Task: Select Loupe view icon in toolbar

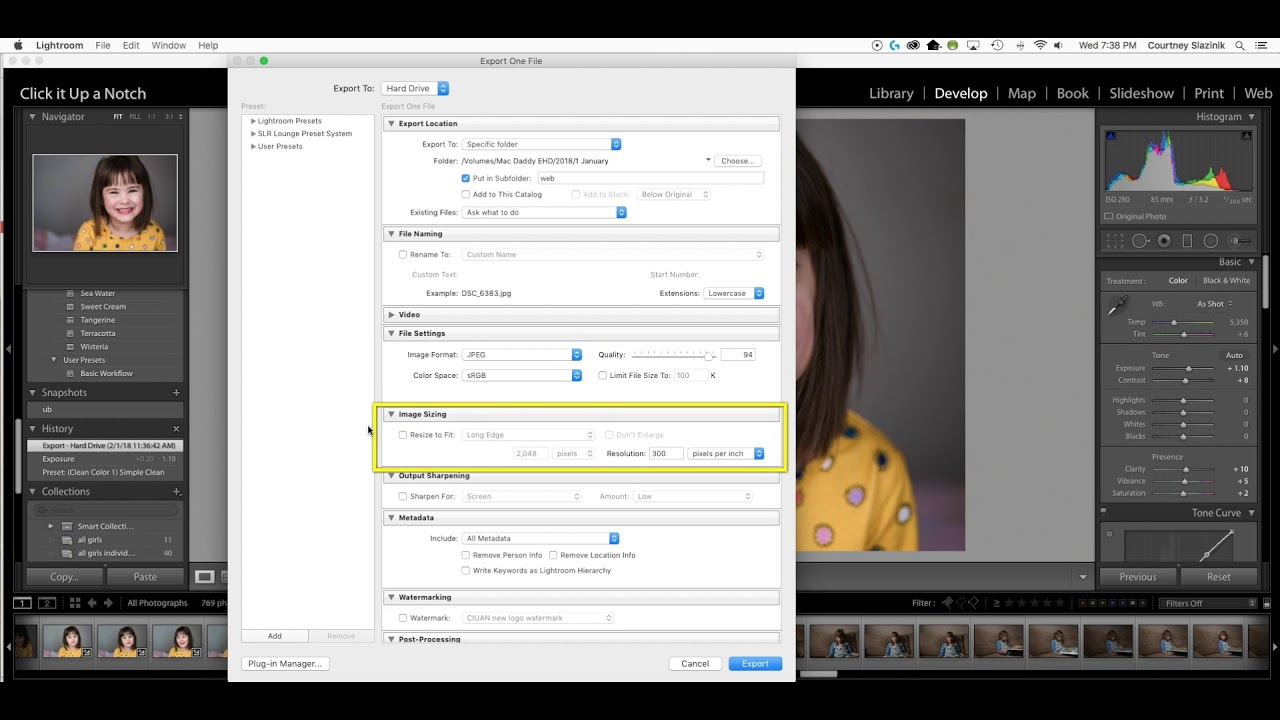Action: [x=204, y=577]
